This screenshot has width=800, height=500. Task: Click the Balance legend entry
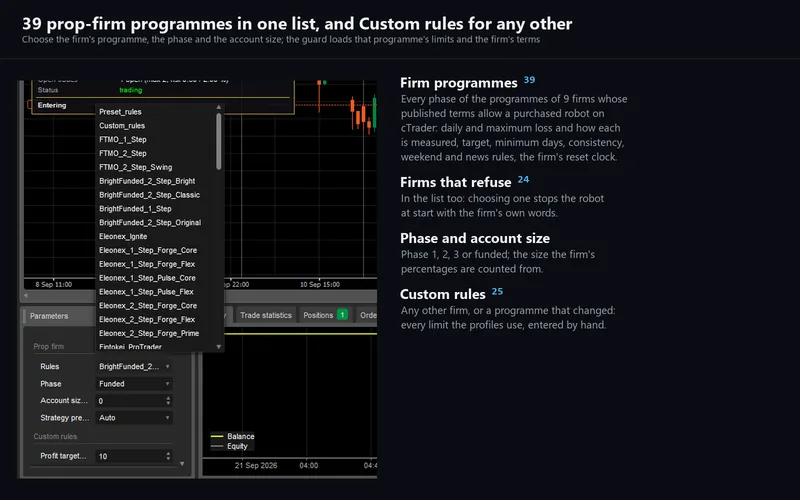coord(233,436)
